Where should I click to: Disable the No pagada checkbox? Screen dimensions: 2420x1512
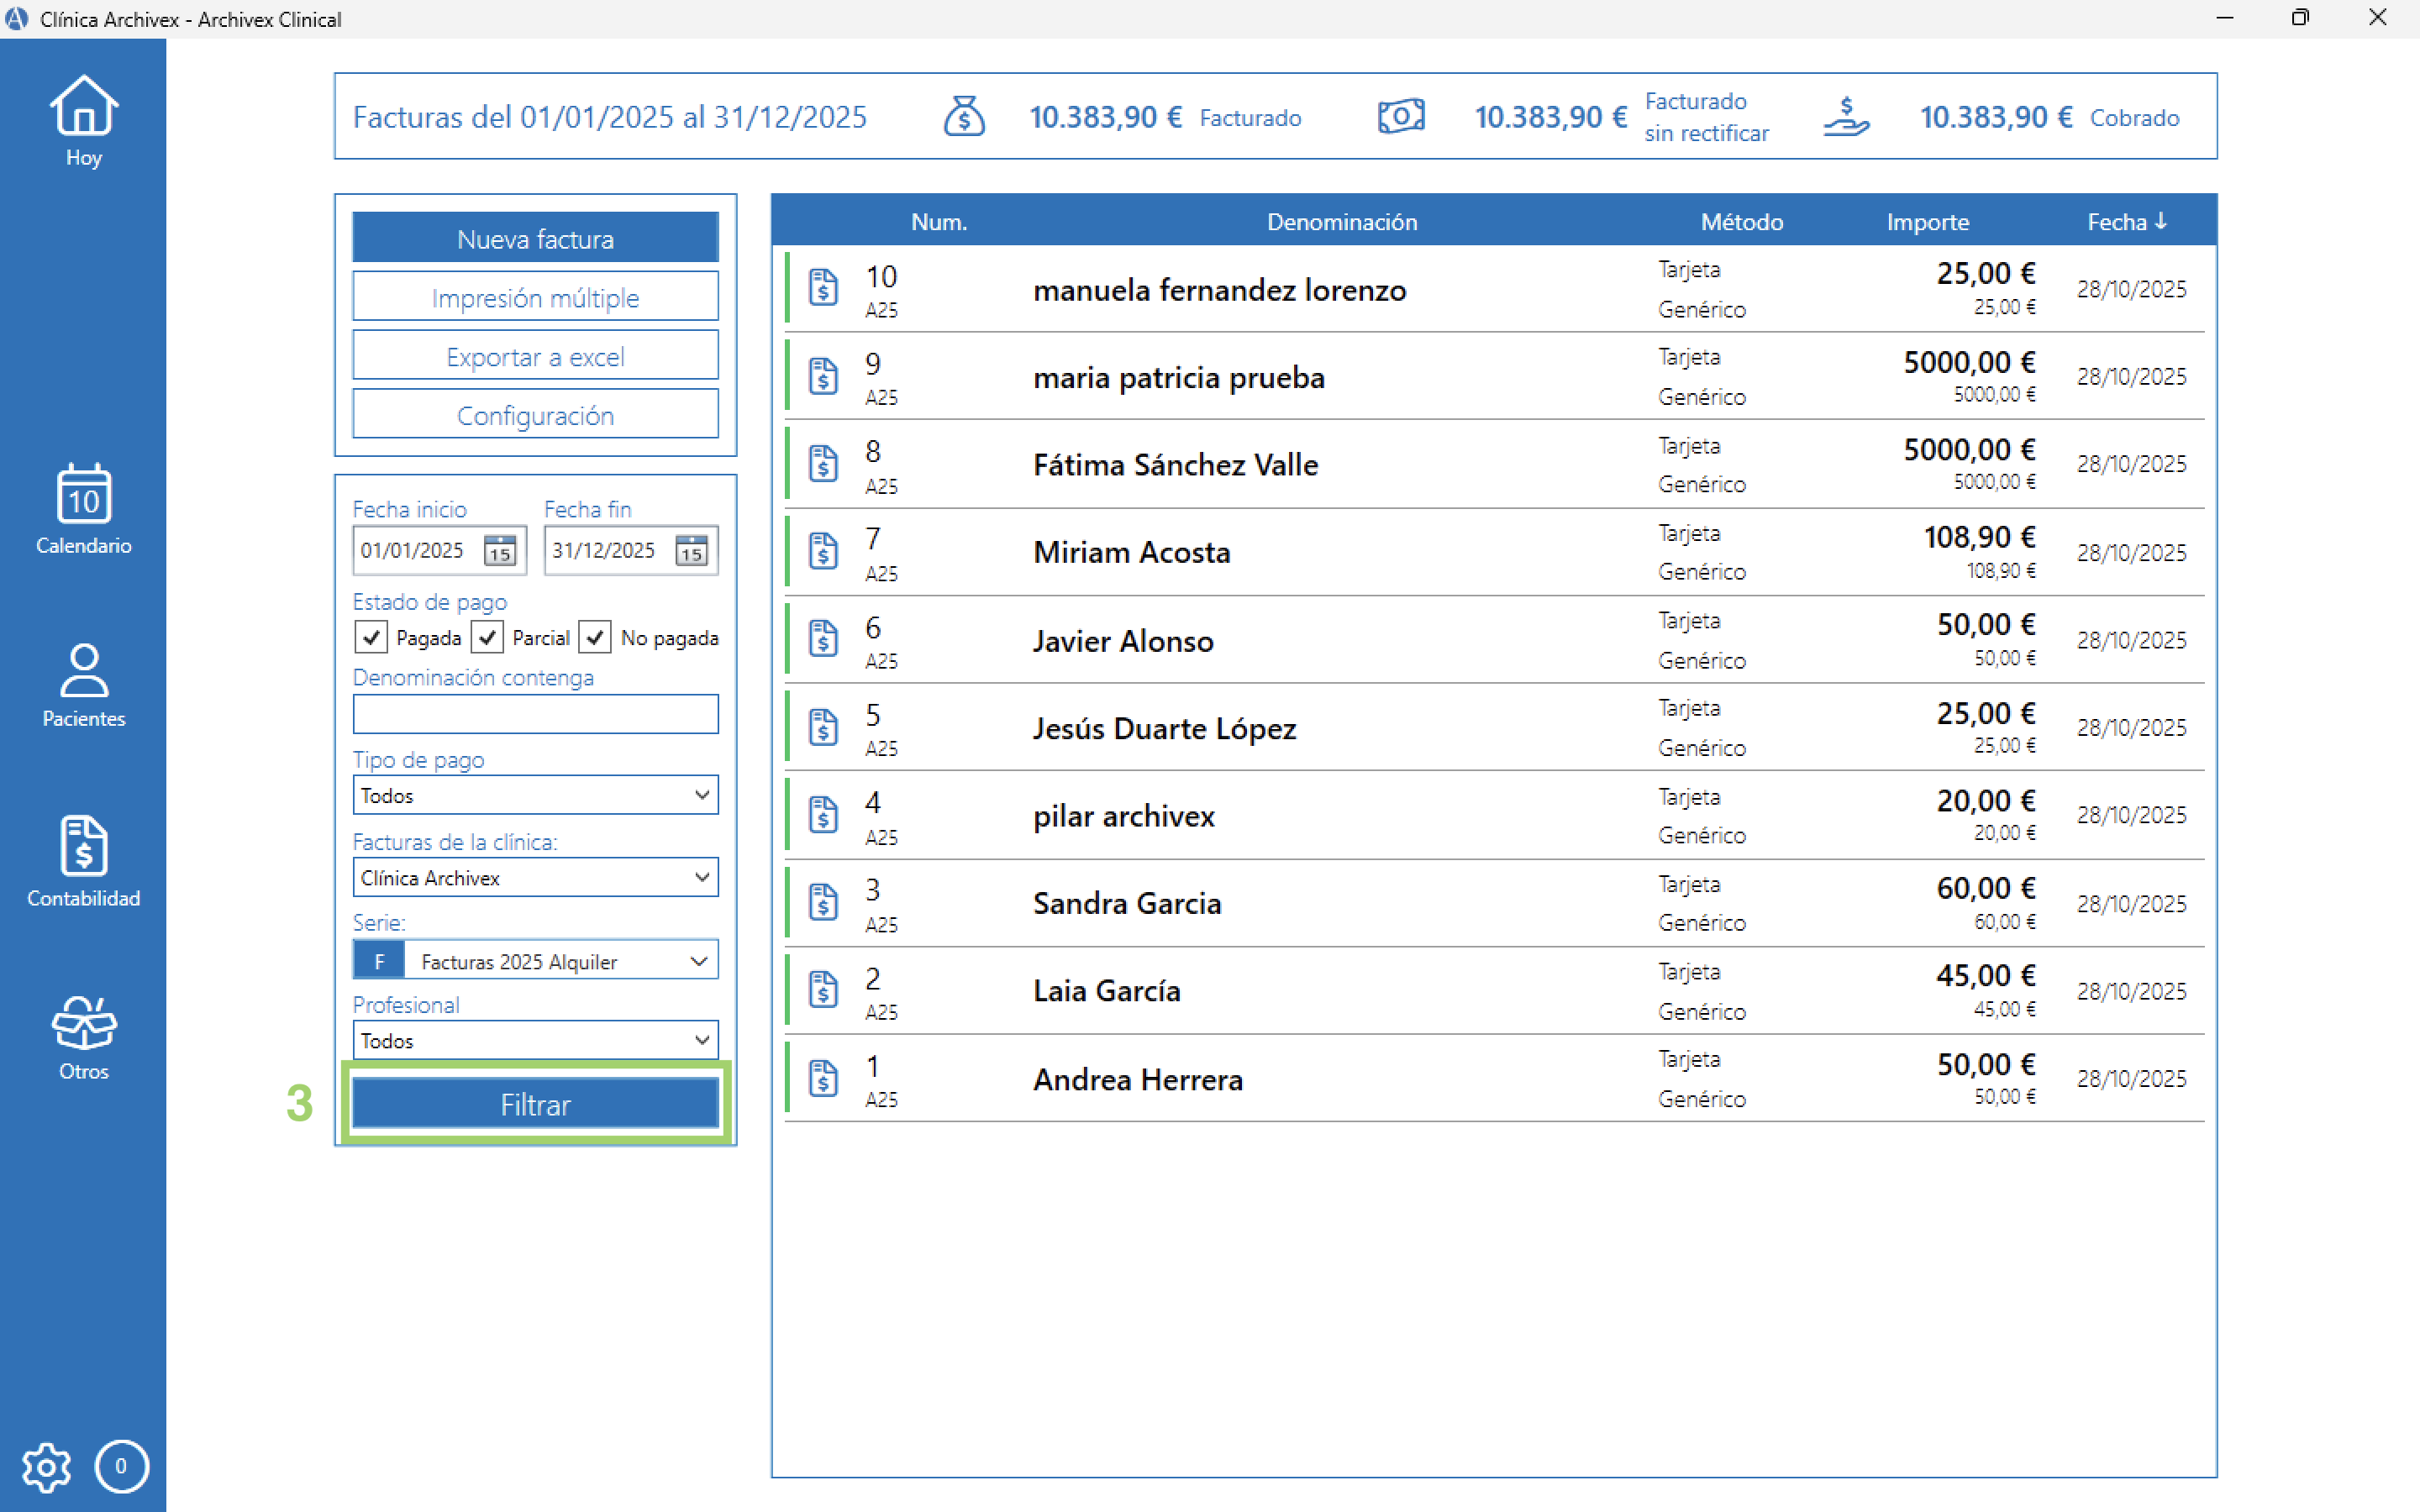point(595,637)
